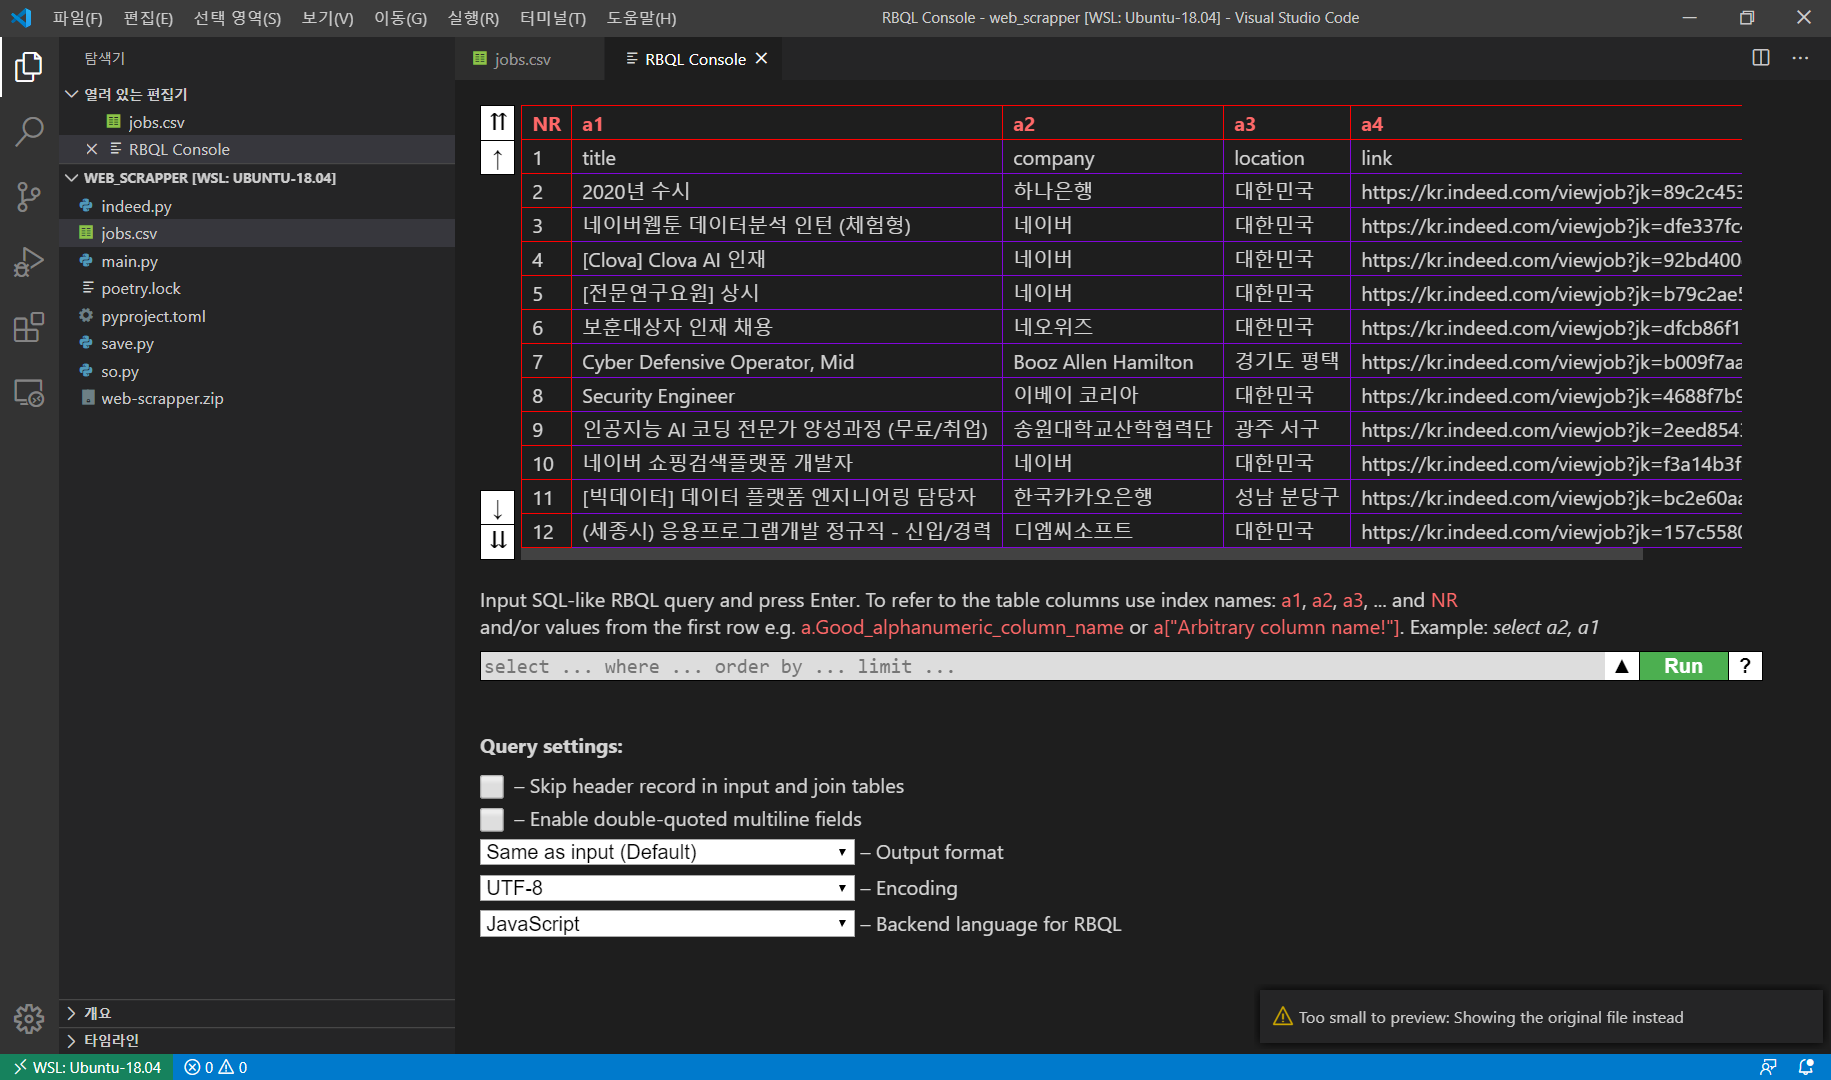Image resolution: width=1831 pixels, height=1080 pixels.
Task: Open the Edit menu 편집(E)
Action: coord(148,18)
